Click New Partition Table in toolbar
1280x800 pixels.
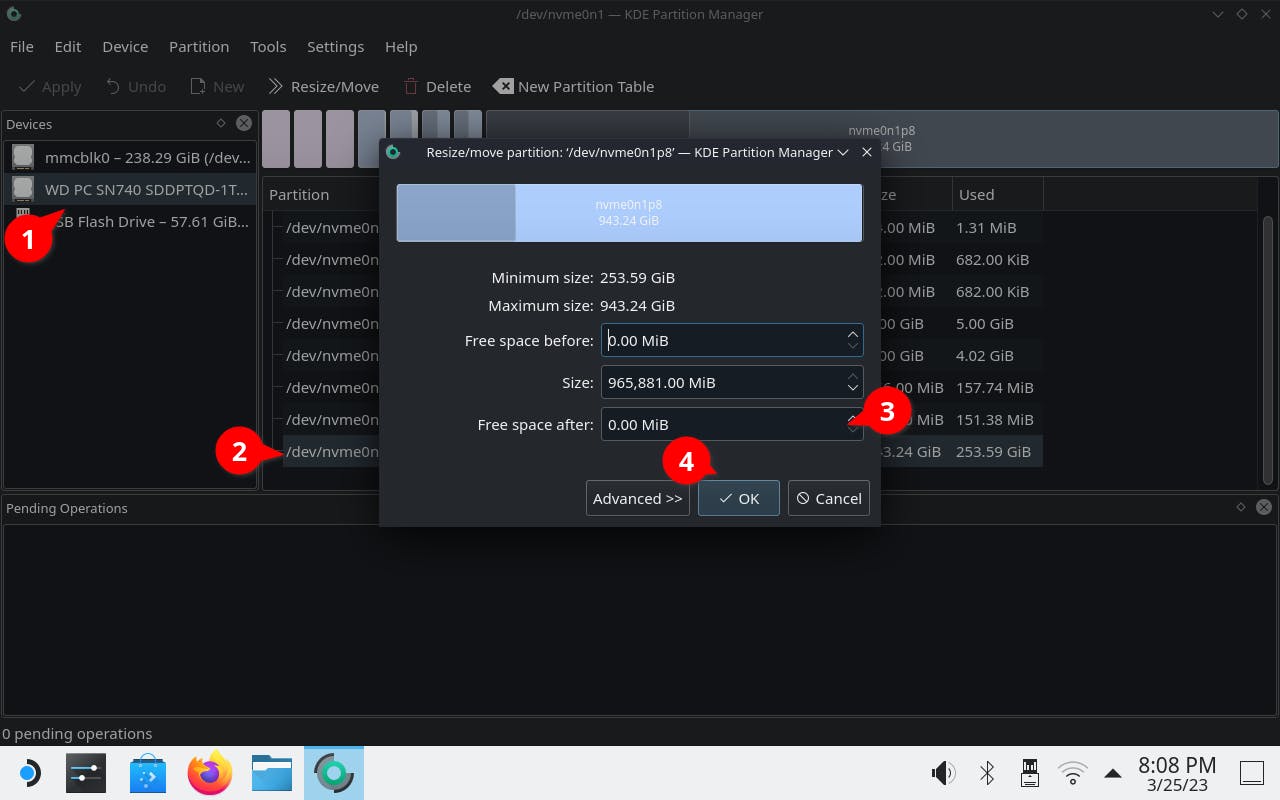[x=574, y=87]
